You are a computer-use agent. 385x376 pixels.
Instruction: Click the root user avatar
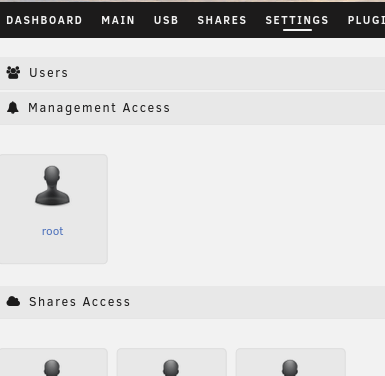point(52,186)
